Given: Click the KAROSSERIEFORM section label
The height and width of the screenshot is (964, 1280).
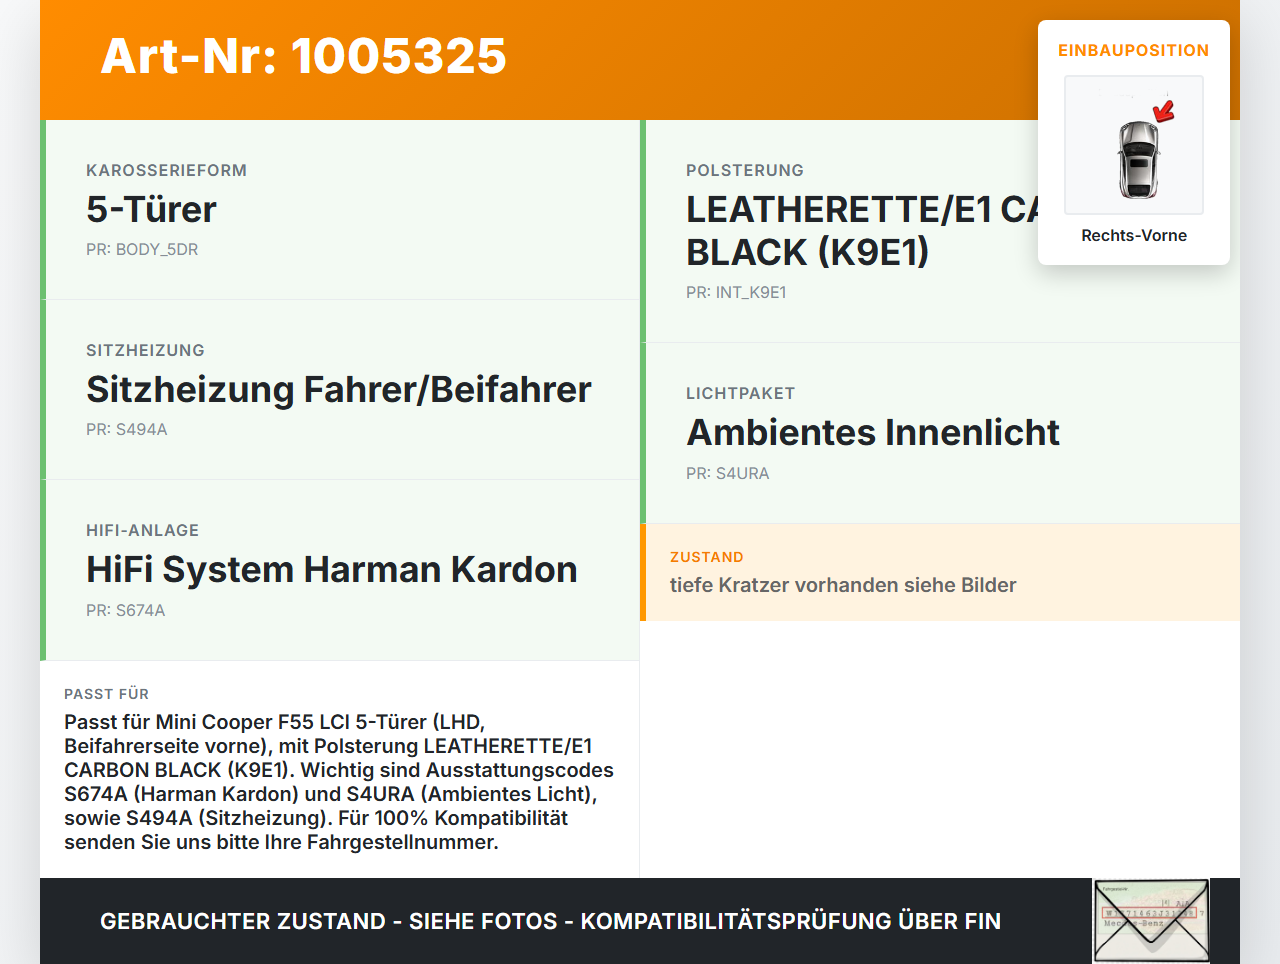Looking at the screenshot, I should pyautogui.click(x=166, y=170).
